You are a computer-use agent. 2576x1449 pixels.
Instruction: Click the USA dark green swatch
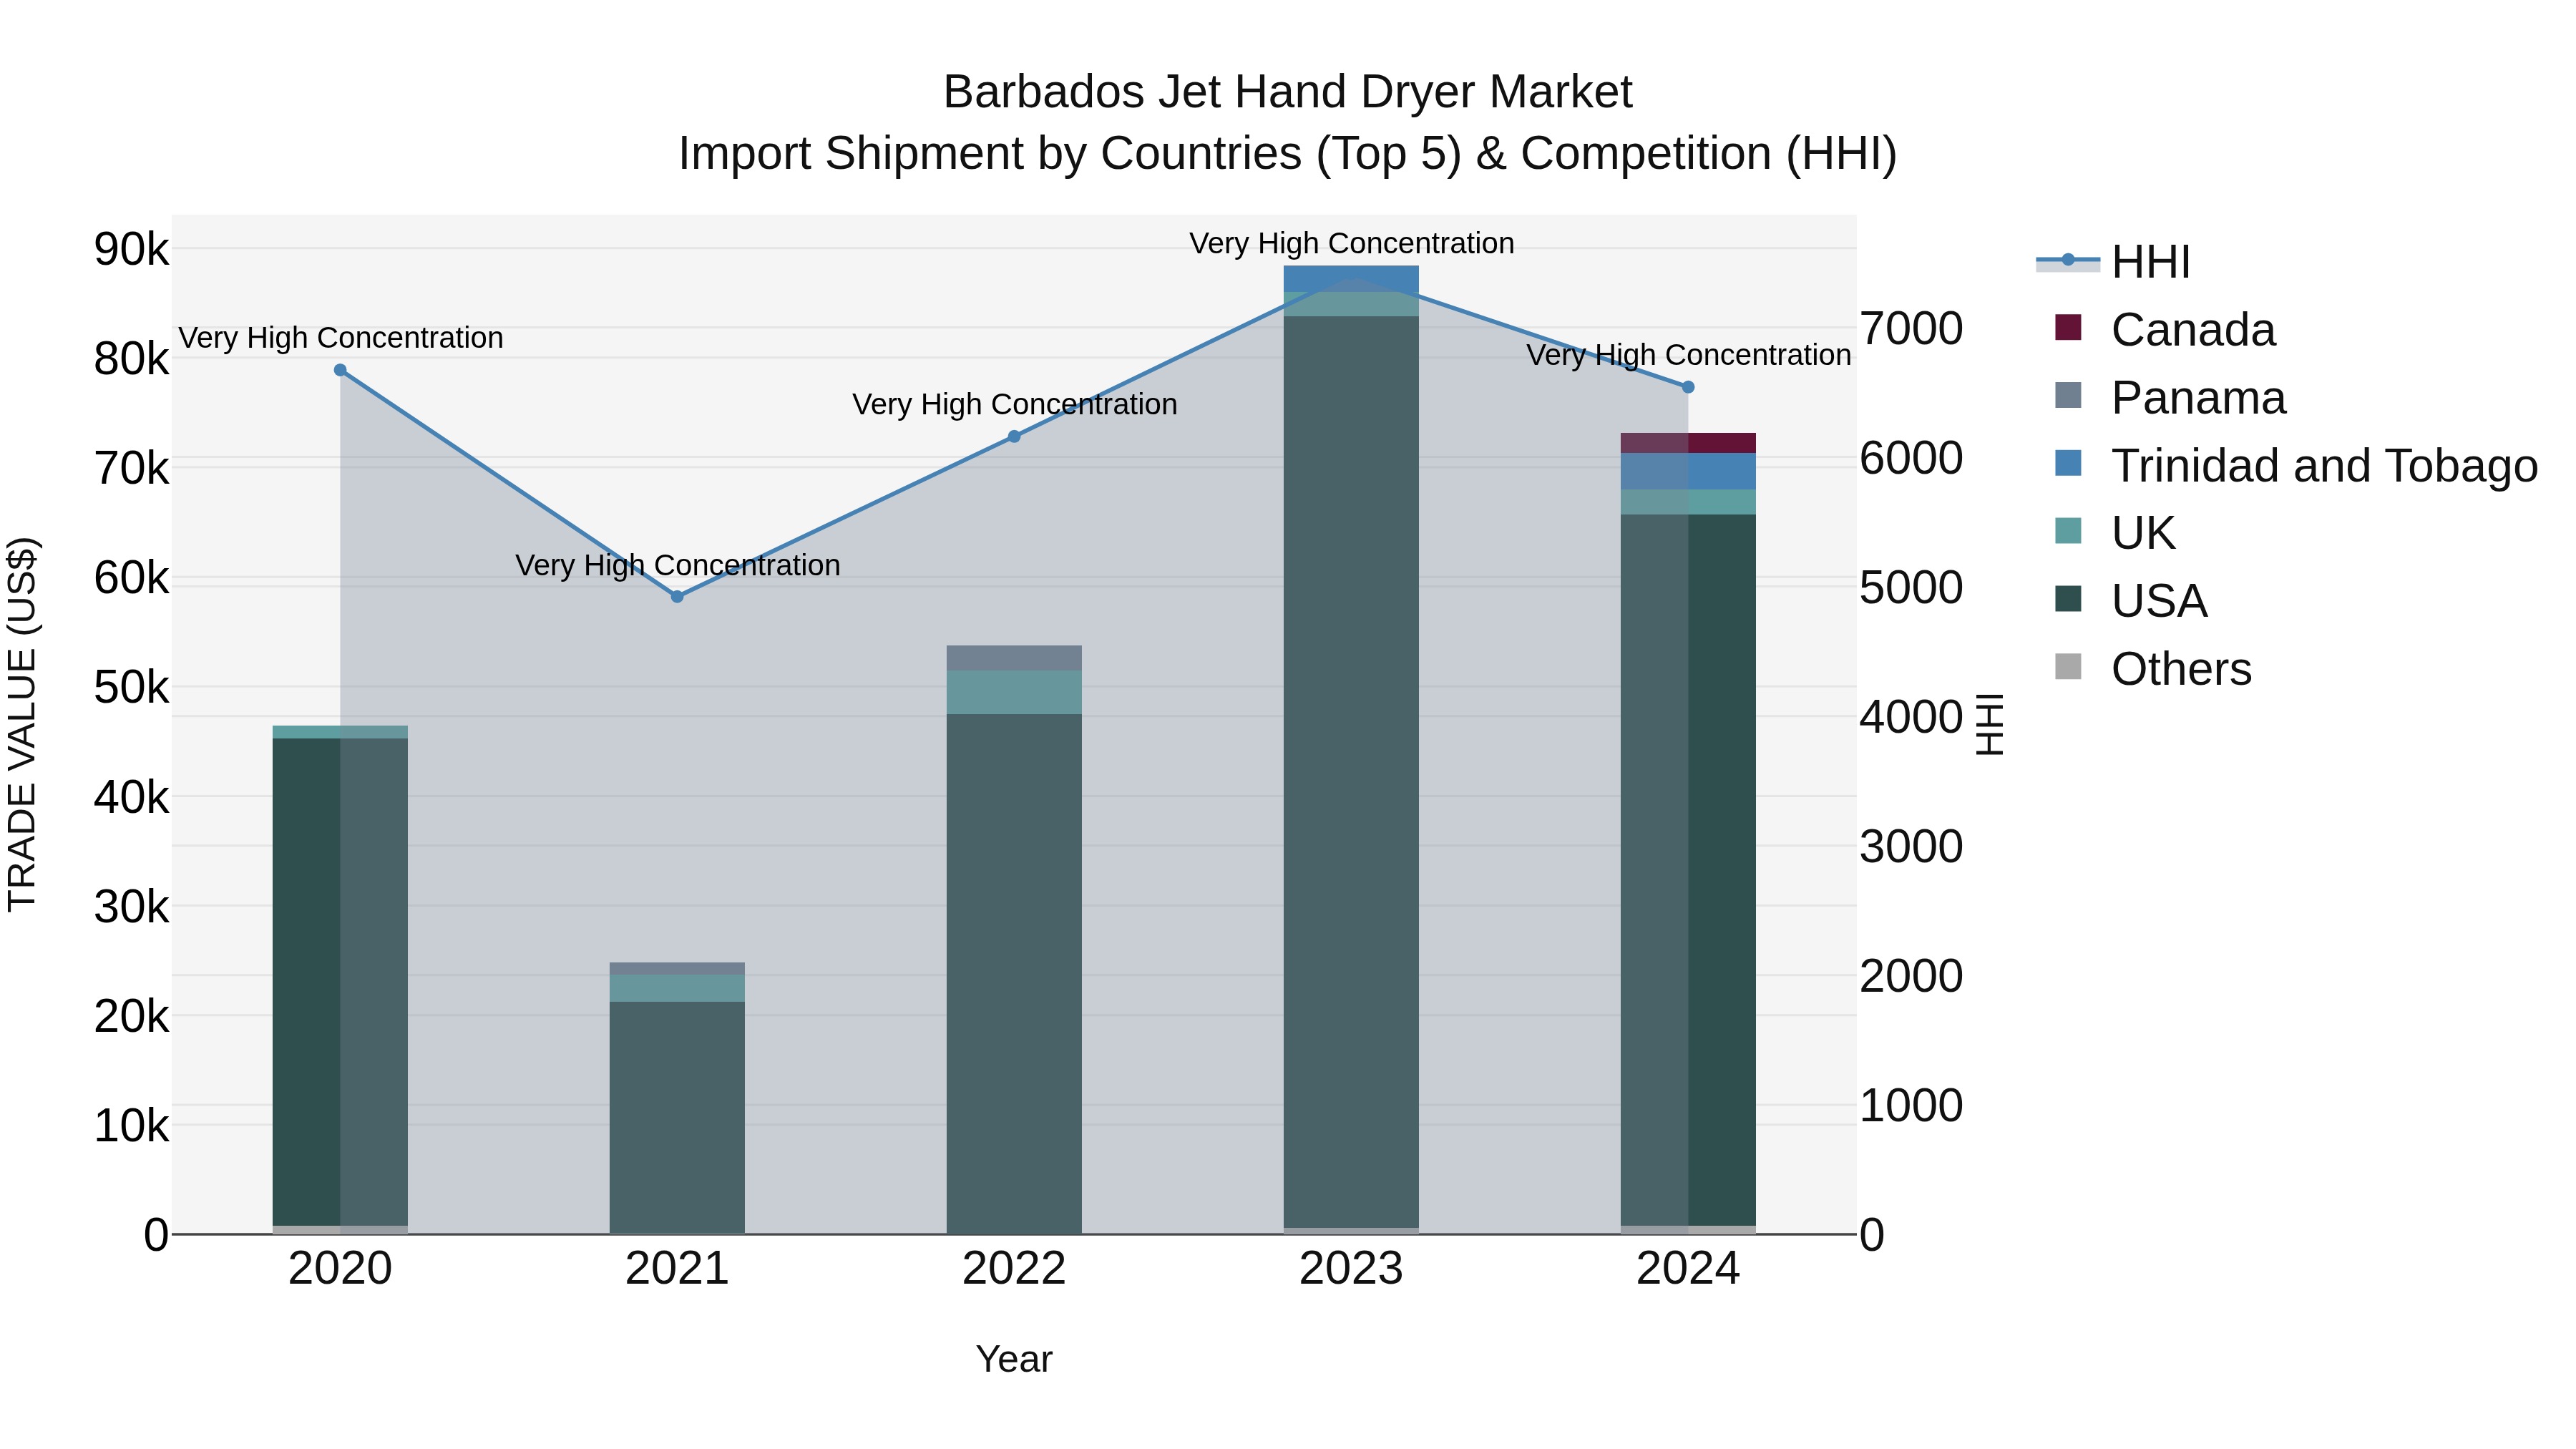tap(2068, 598)
